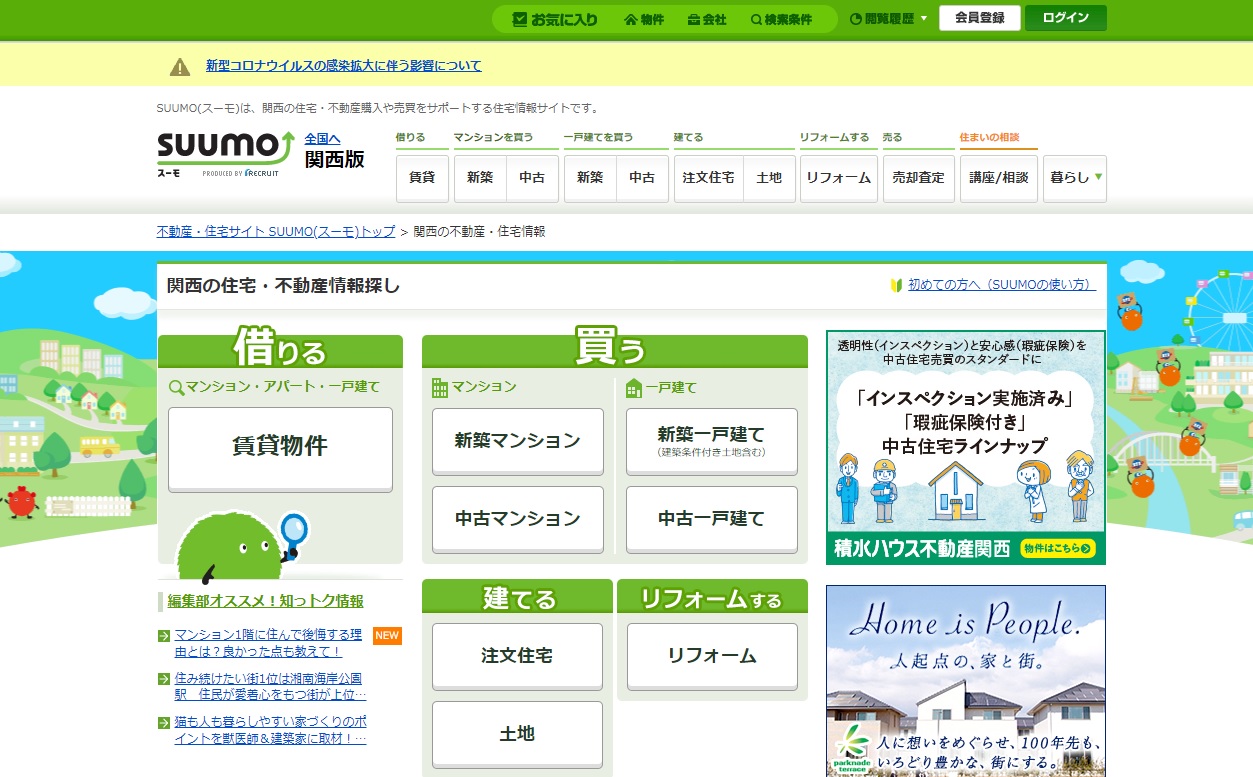Click the arrow icon beside 猫も人も article
This screenshot has height=777, width=1253.
click(x=164, y=722)
